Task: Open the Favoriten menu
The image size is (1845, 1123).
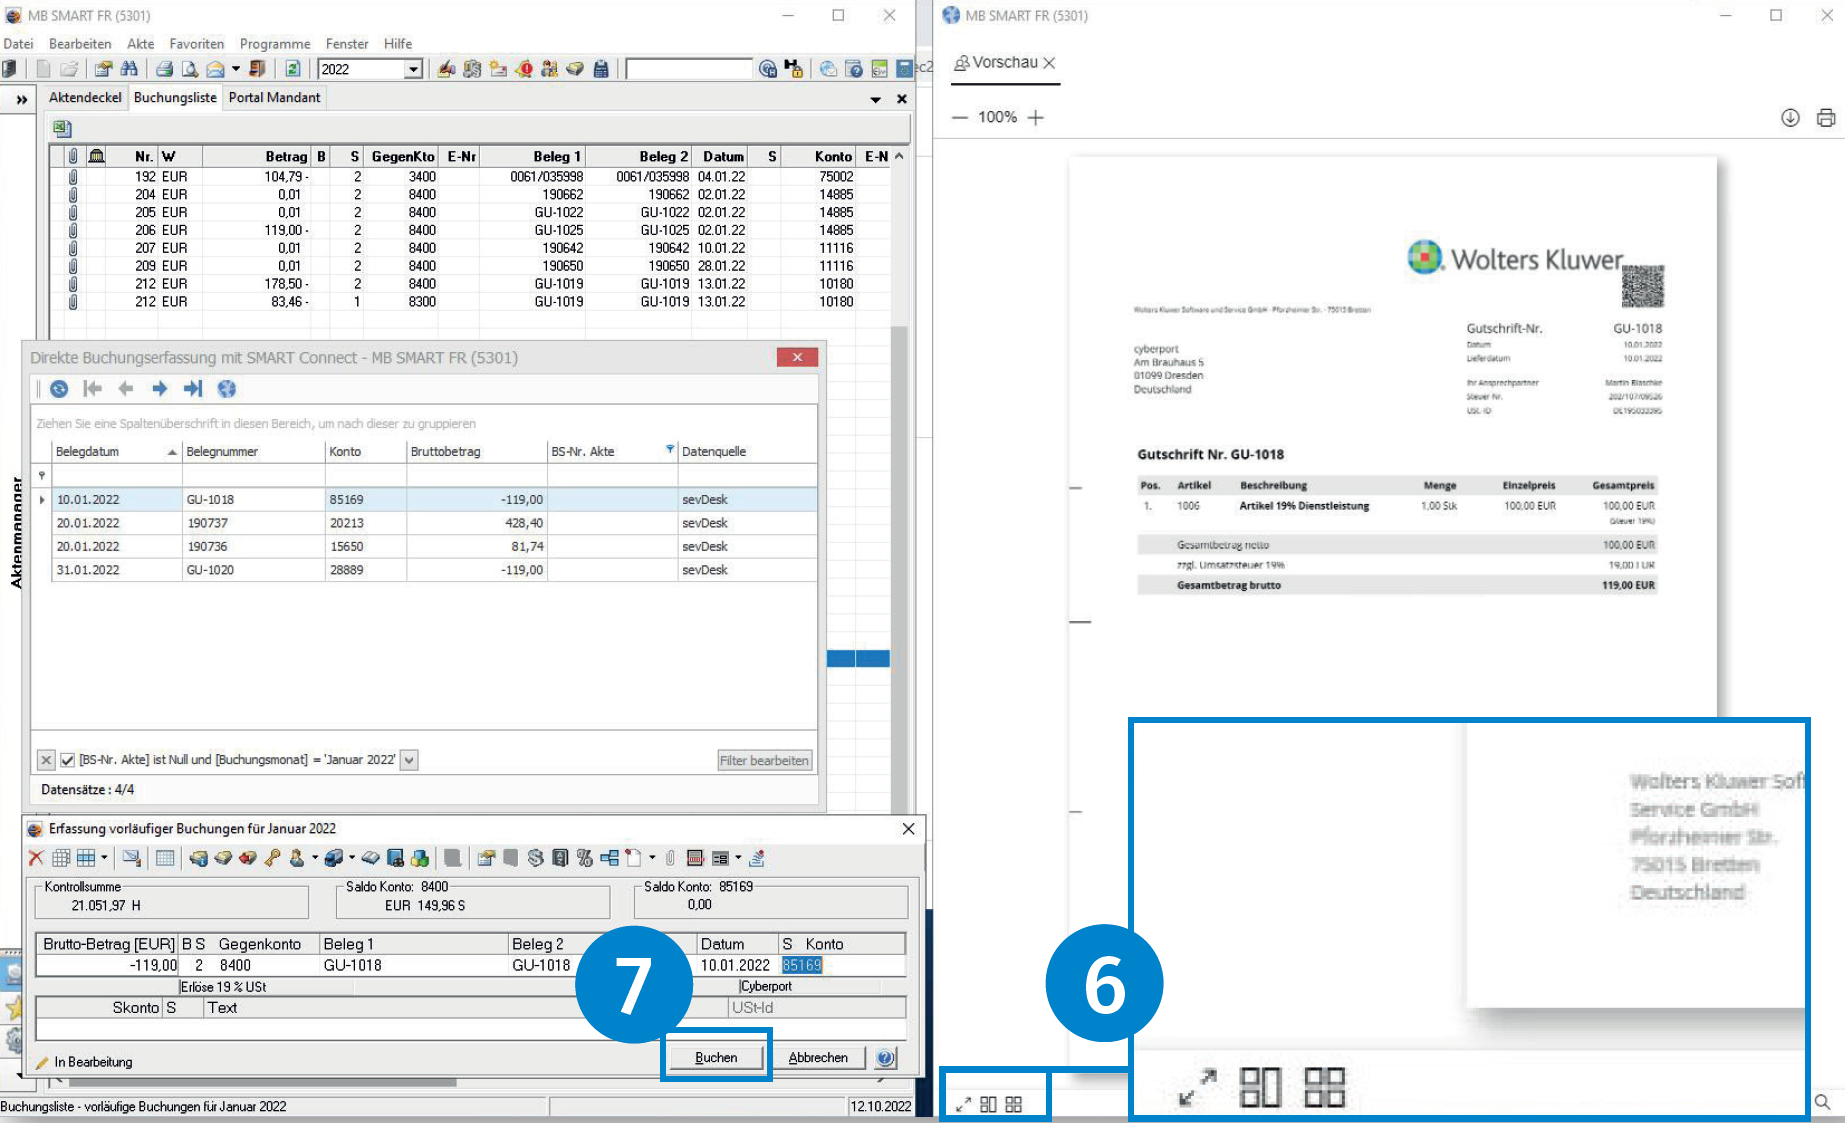Action: [x=197, y=43]
